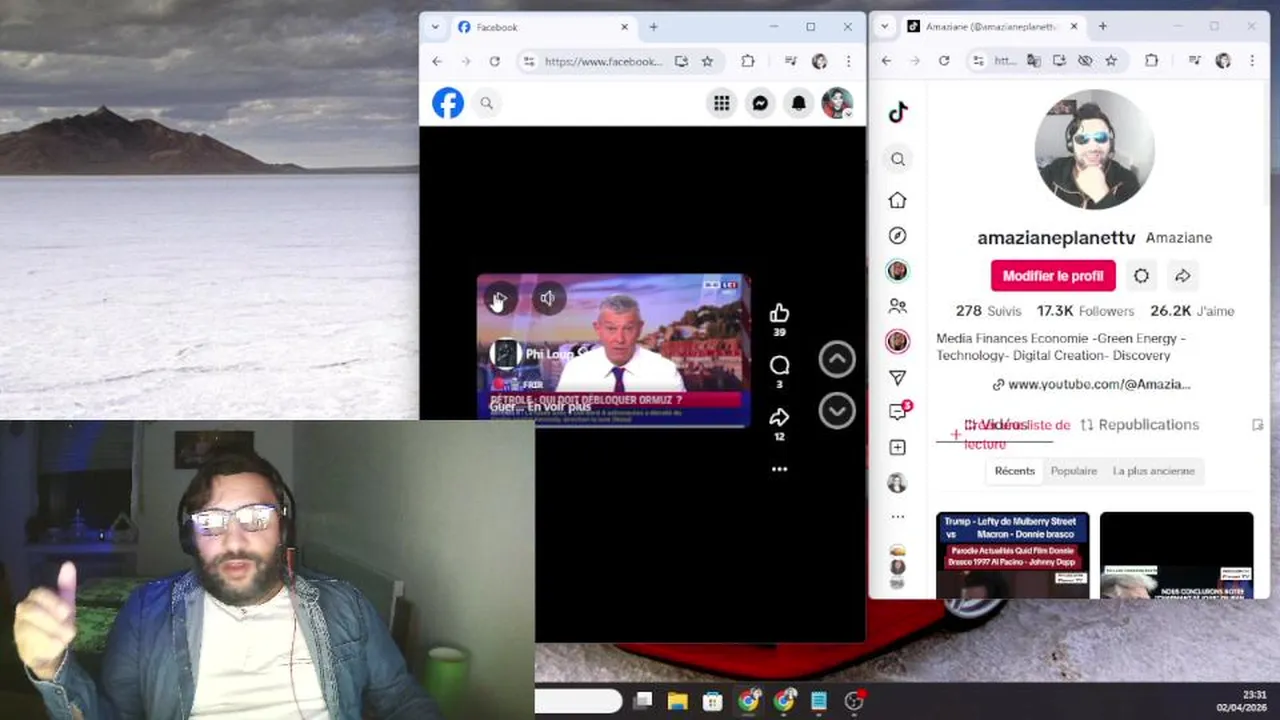Mute the Facebook reel audio
The height and width of the screenshot is (720, 1280).
tap(548, 298)
